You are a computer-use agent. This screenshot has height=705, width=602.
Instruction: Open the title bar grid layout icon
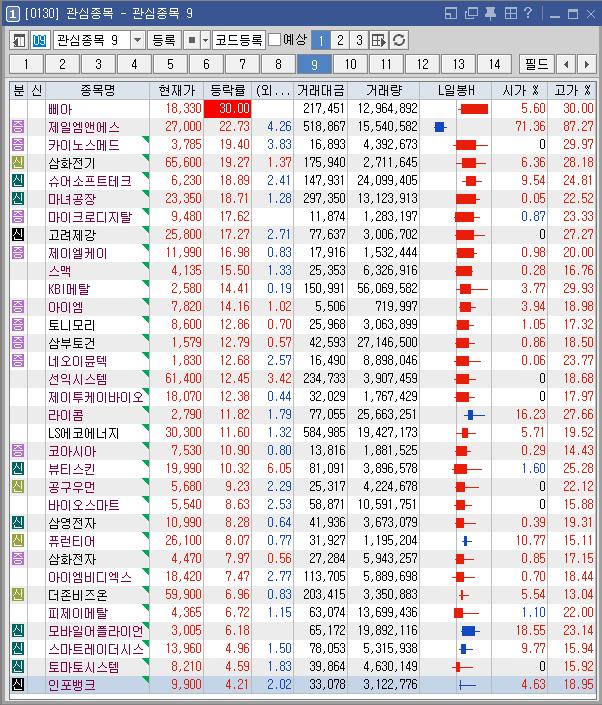[511, 13]
